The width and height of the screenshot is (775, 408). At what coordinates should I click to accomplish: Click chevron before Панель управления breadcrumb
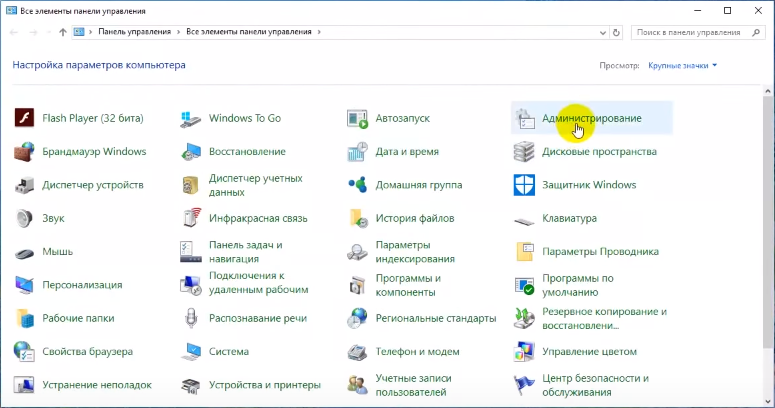point(91,32)
